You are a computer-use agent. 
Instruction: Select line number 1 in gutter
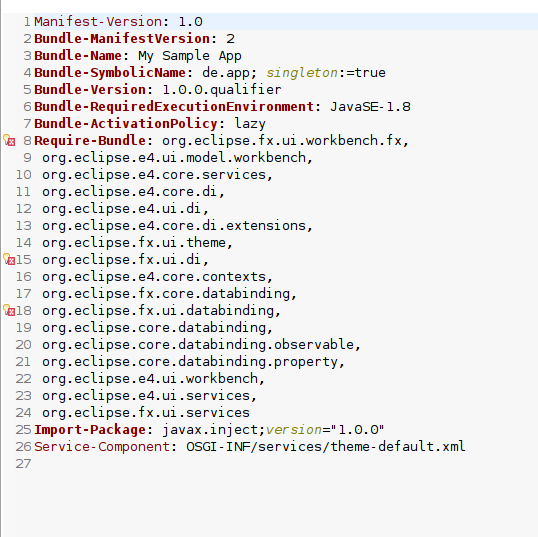click(x=27, y=22)
